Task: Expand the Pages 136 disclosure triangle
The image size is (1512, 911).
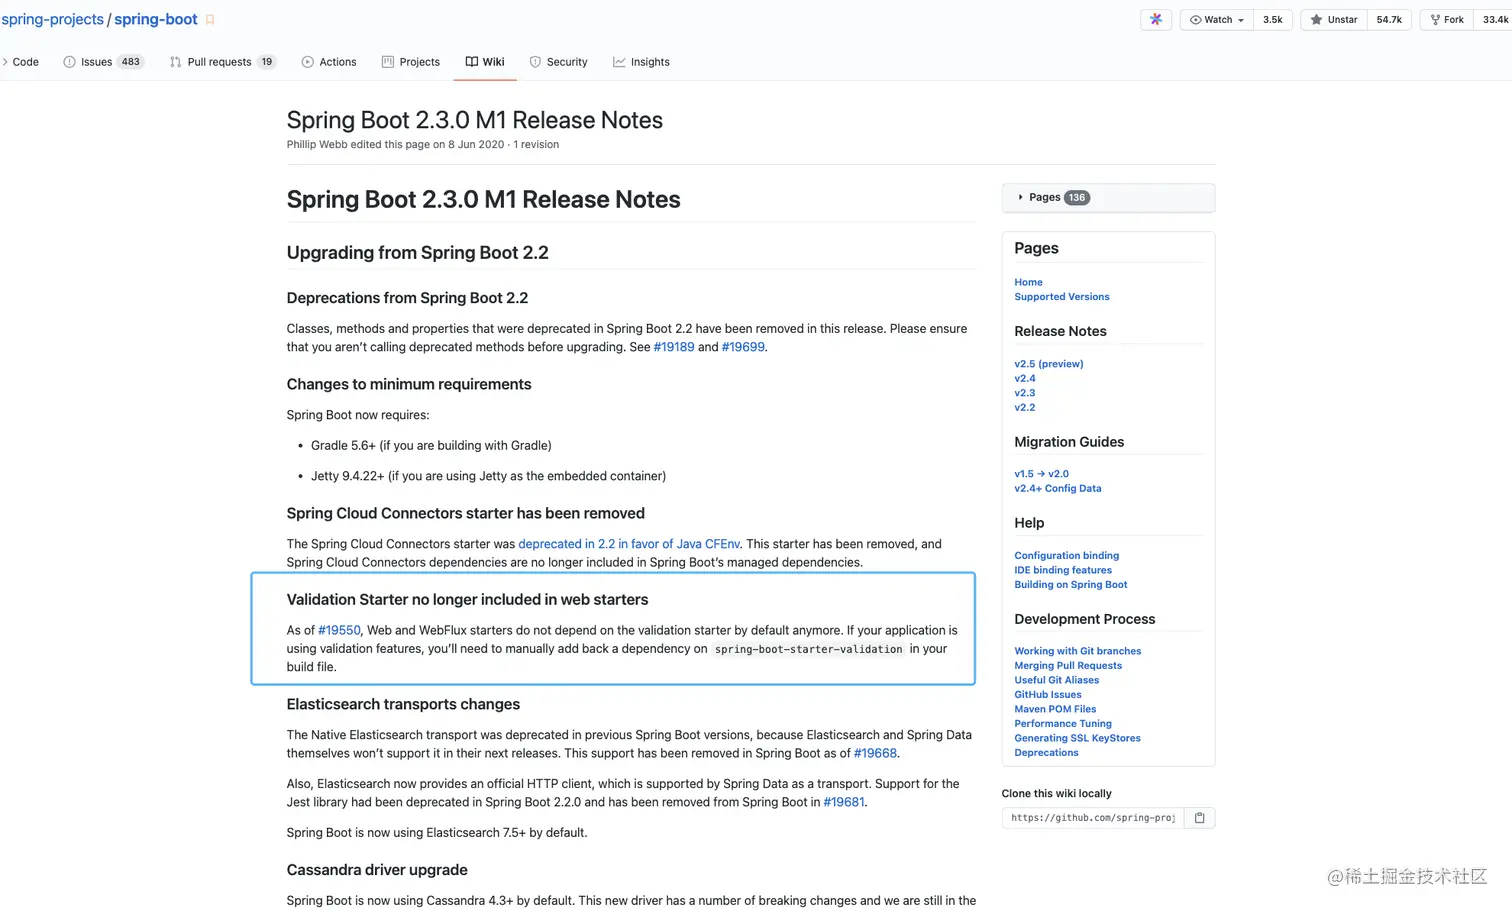Action: click(x=1020, y=198)
